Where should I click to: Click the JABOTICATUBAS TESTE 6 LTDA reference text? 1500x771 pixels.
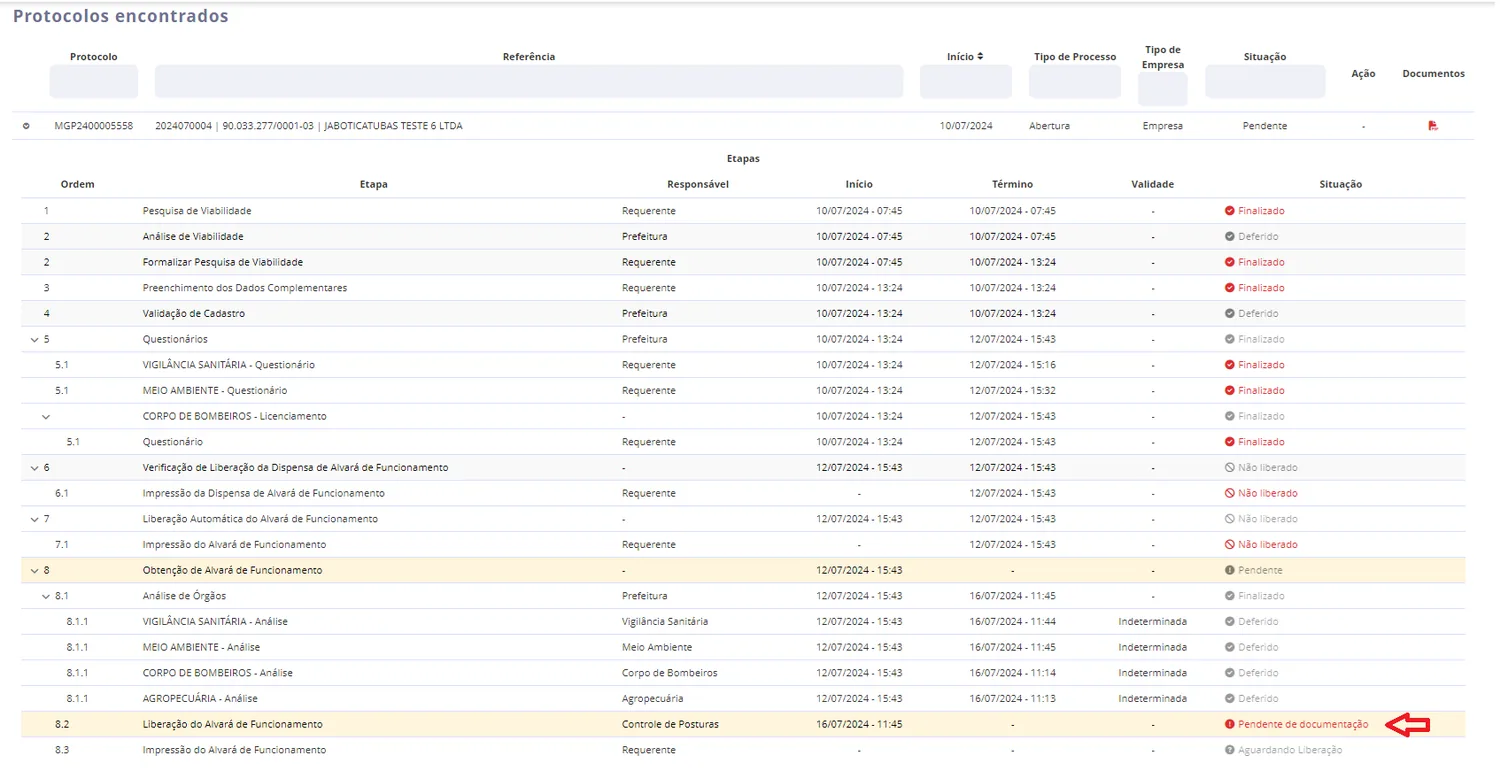392,126
